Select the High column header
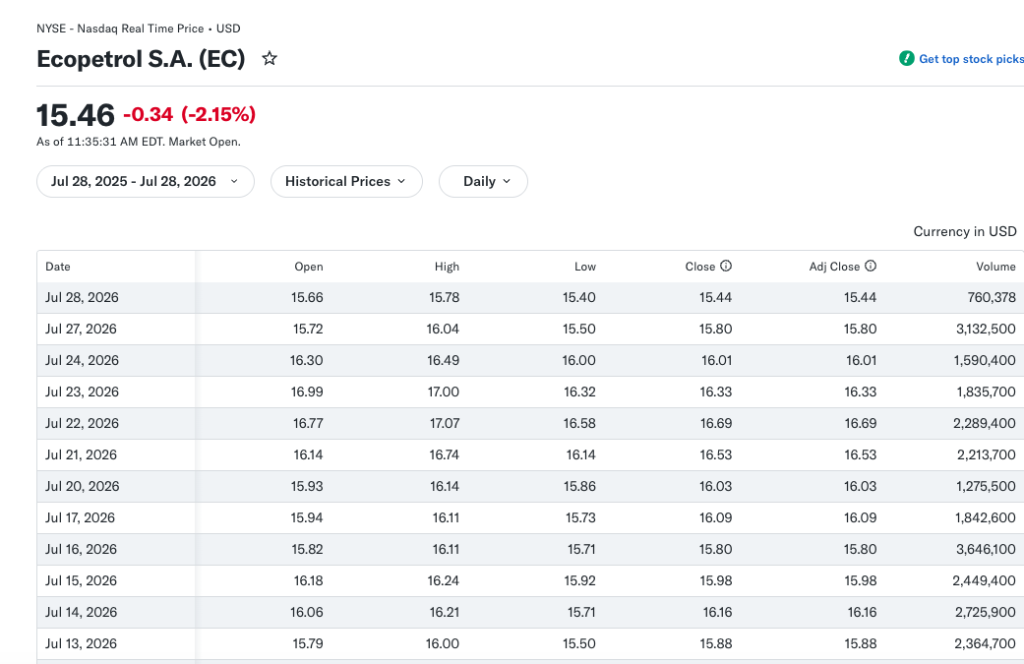 [447, 266]
